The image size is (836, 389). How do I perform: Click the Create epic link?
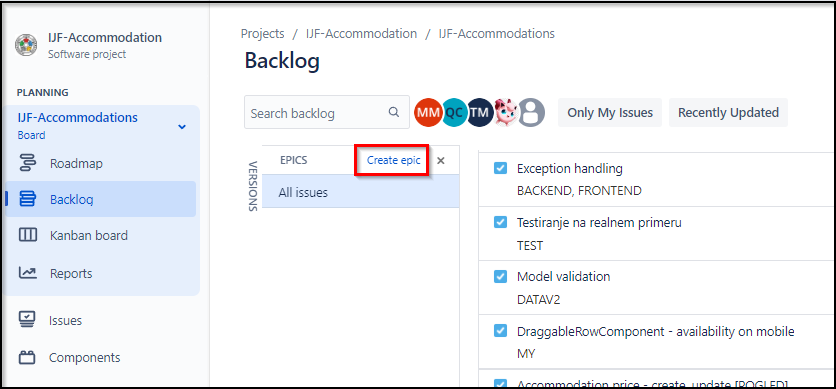click(x=393, y=160)
